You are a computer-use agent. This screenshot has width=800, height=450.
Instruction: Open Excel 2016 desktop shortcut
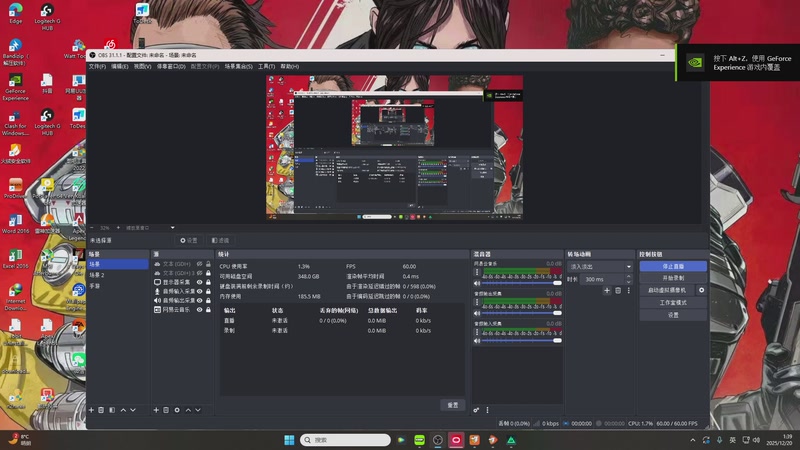[15, 259]
